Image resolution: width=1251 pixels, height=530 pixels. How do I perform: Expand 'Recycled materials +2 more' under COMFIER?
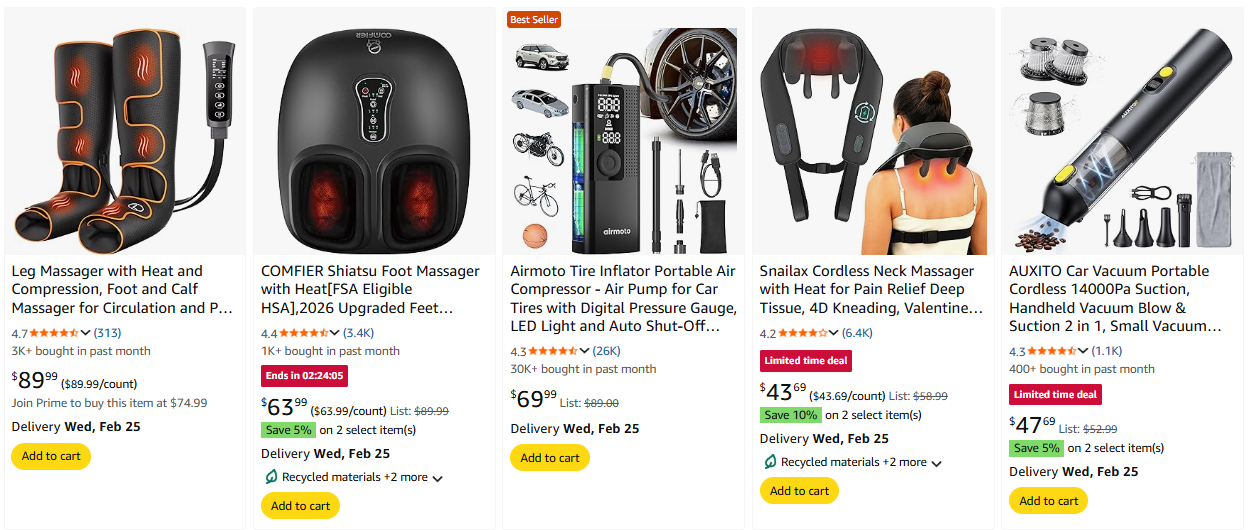(x=437, y=478)
